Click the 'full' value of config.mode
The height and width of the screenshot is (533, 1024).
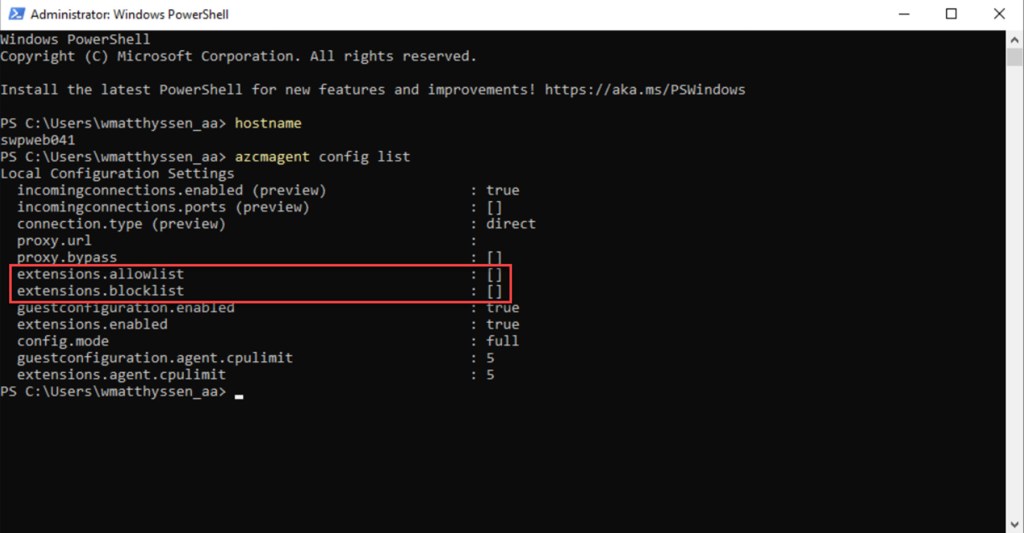(x=502, y=341)
